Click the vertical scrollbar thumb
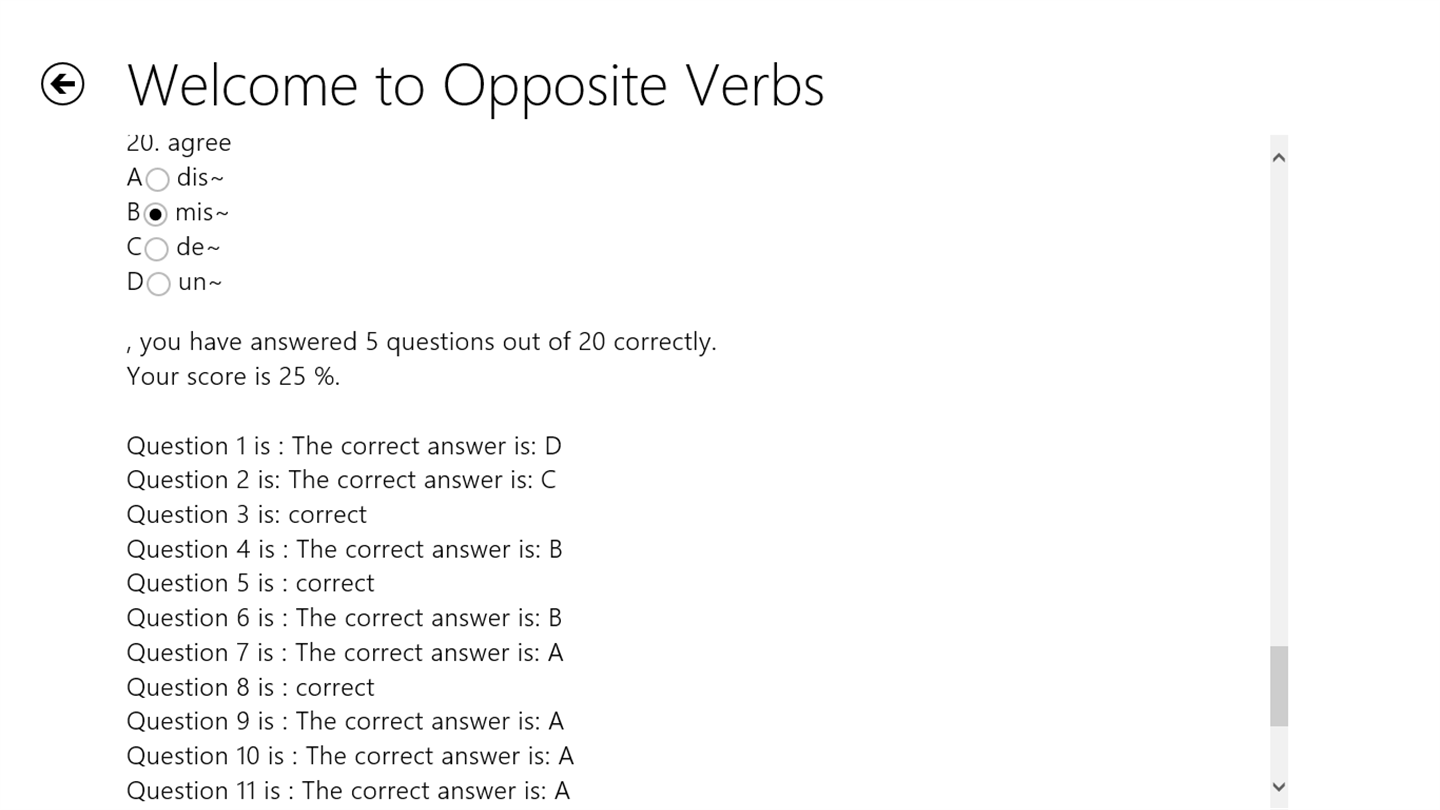The width and height of the screenshot is (1440, 810). pos(1278,686)
